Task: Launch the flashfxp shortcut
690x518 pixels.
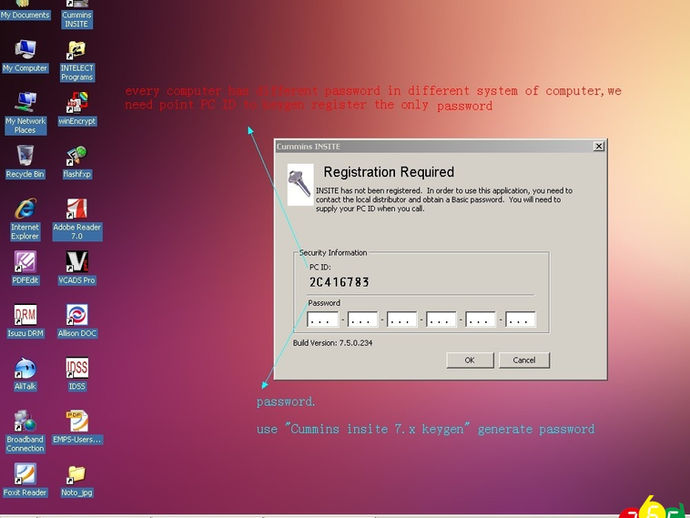Action: pos(77,162)
